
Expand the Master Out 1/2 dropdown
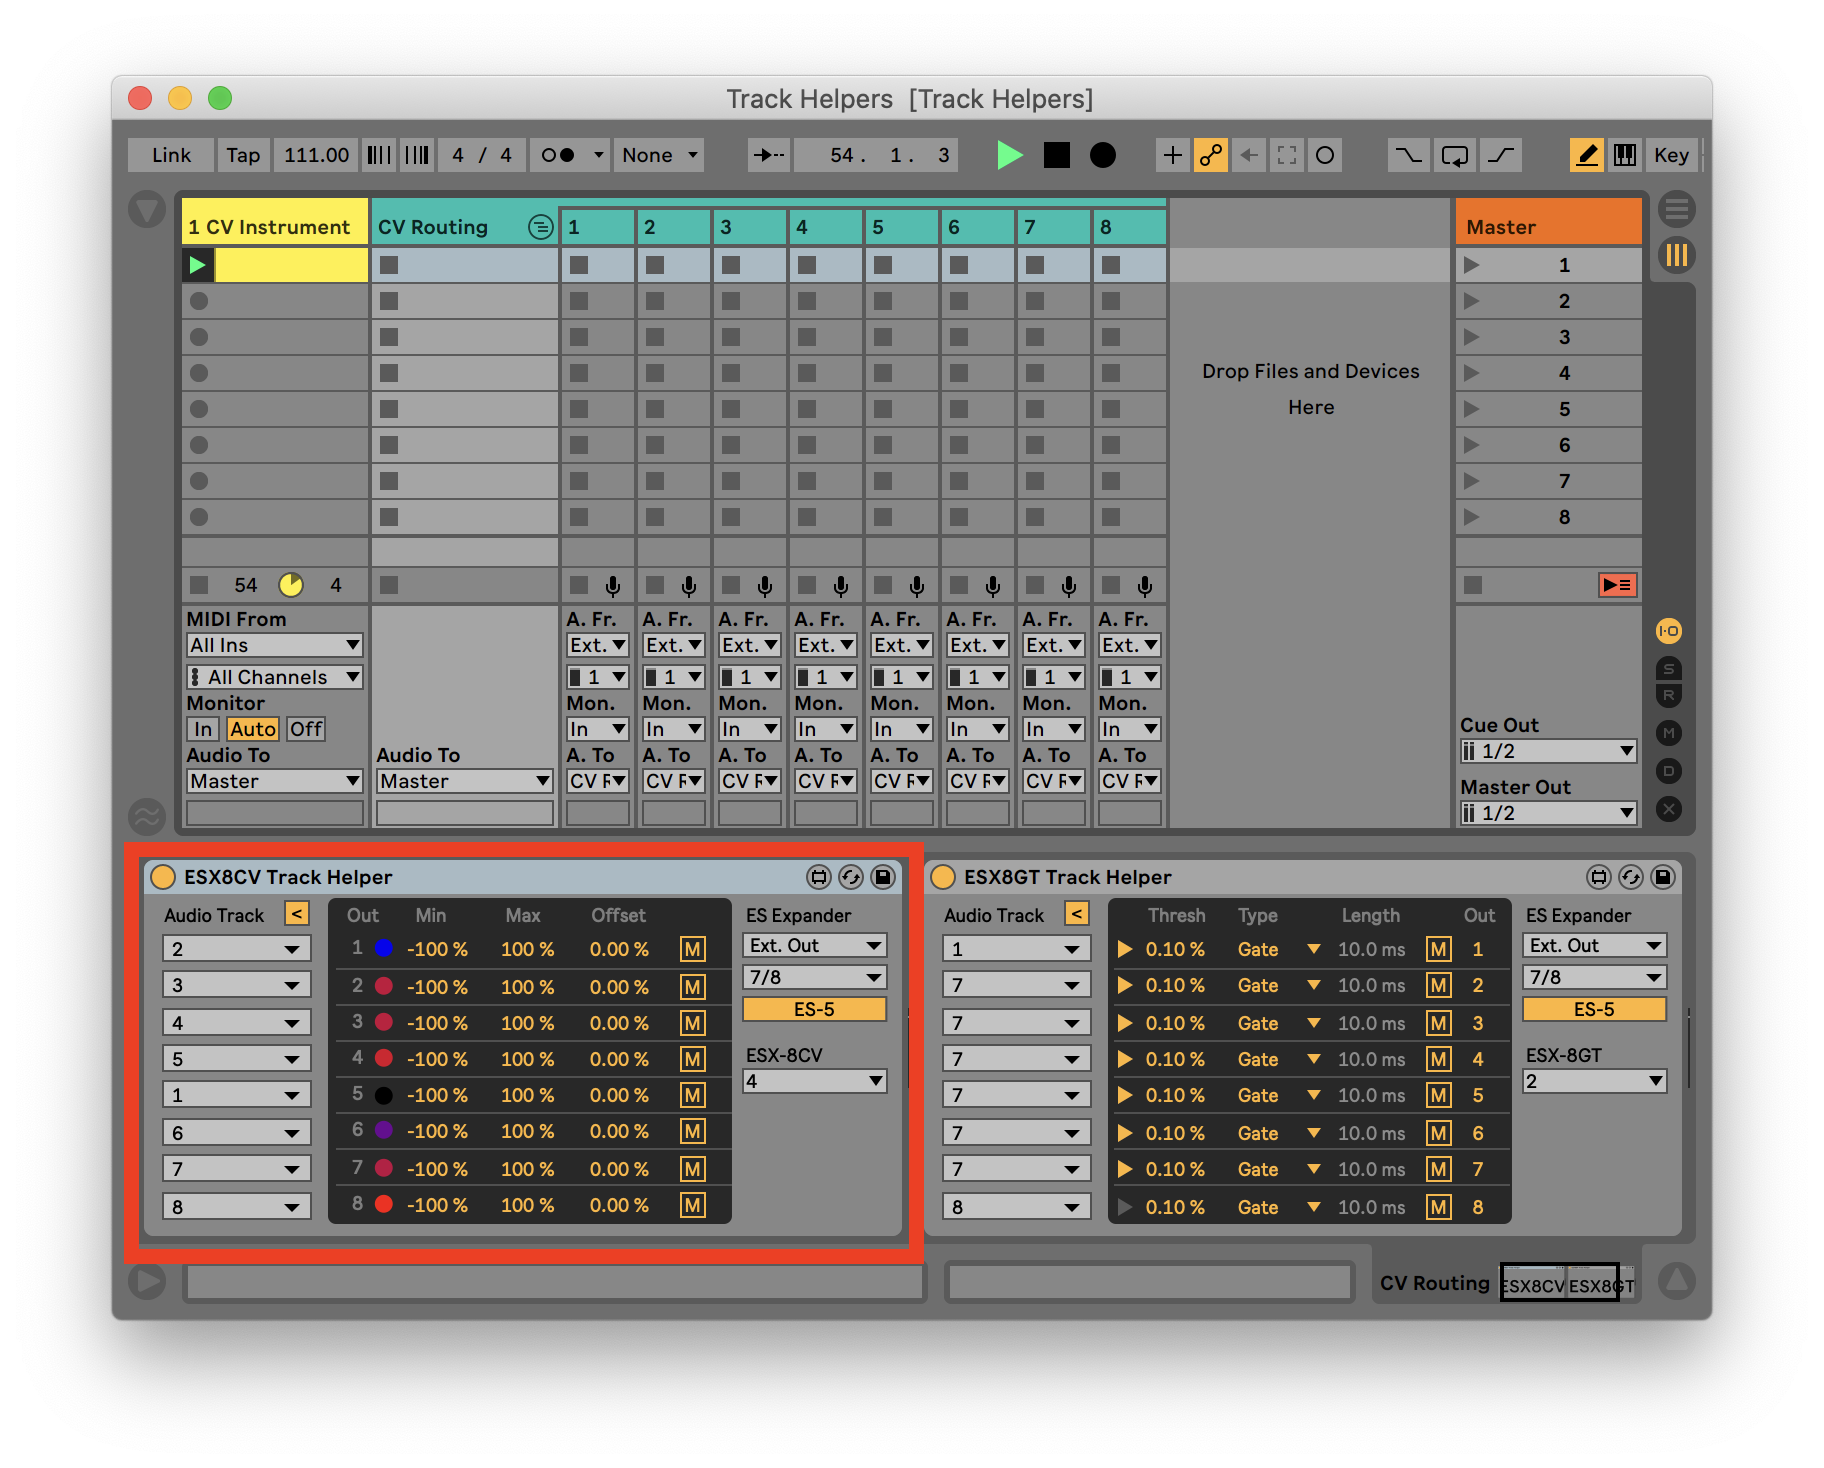[1547, 813]
